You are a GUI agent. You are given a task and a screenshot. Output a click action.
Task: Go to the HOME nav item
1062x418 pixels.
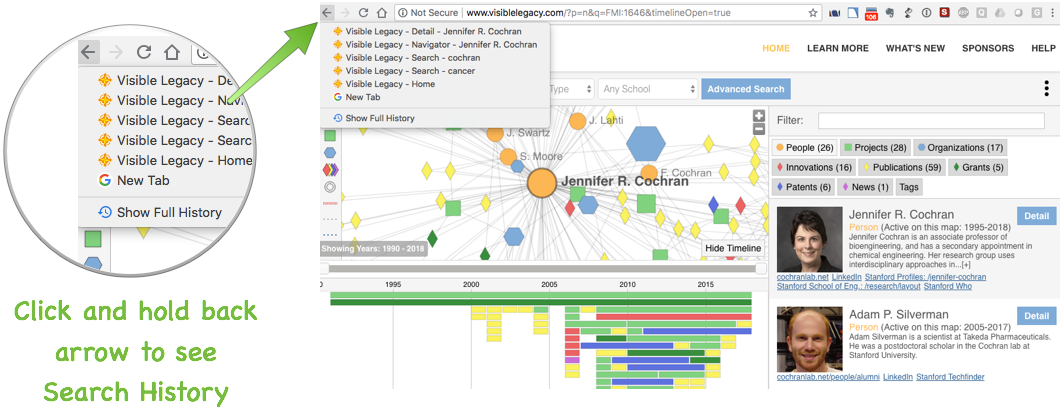tap(776, 48)
